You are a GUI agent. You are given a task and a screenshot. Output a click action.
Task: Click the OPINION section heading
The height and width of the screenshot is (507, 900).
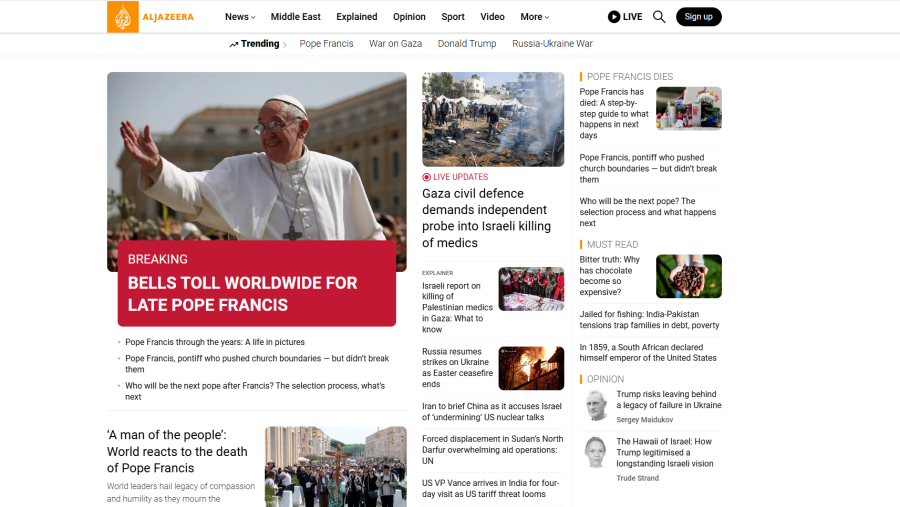[x=605, y=379]
